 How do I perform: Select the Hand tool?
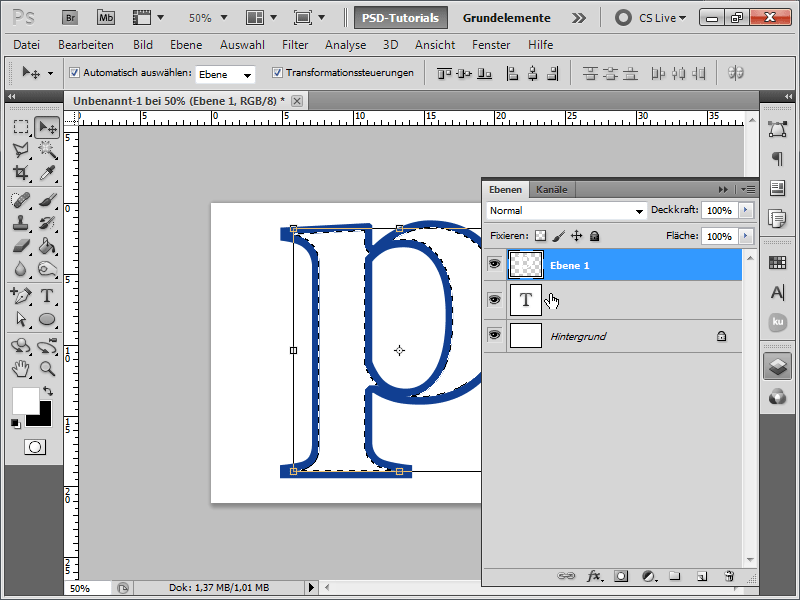21,368
